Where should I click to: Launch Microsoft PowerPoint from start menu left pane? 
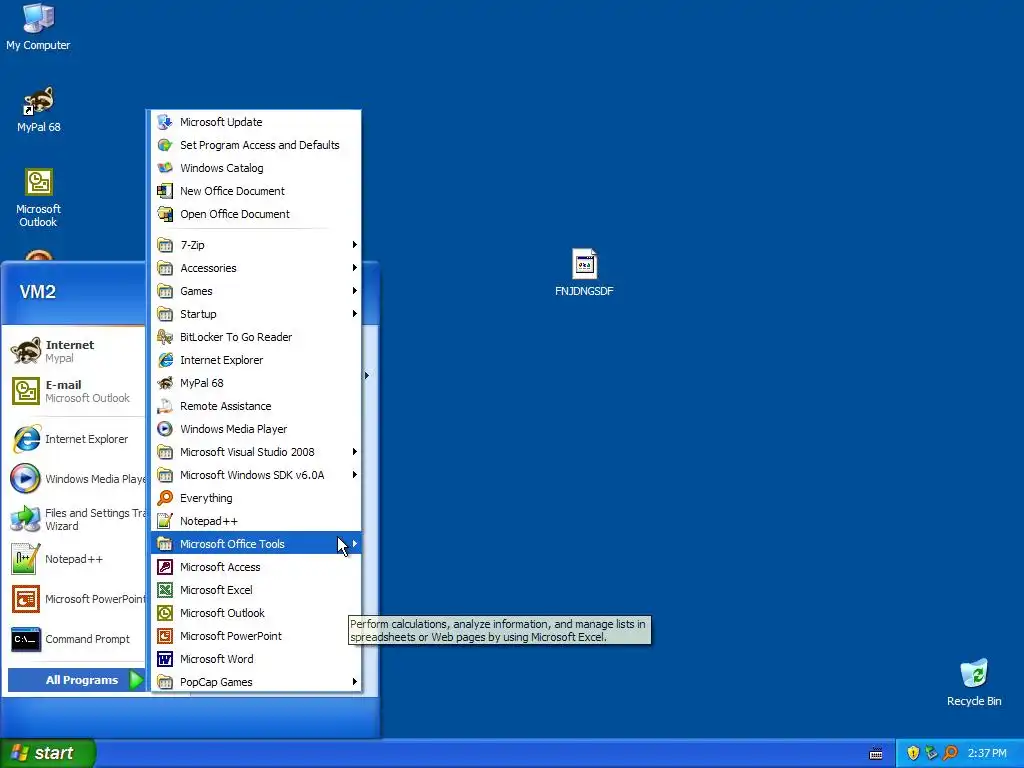(x=76, y=599)
